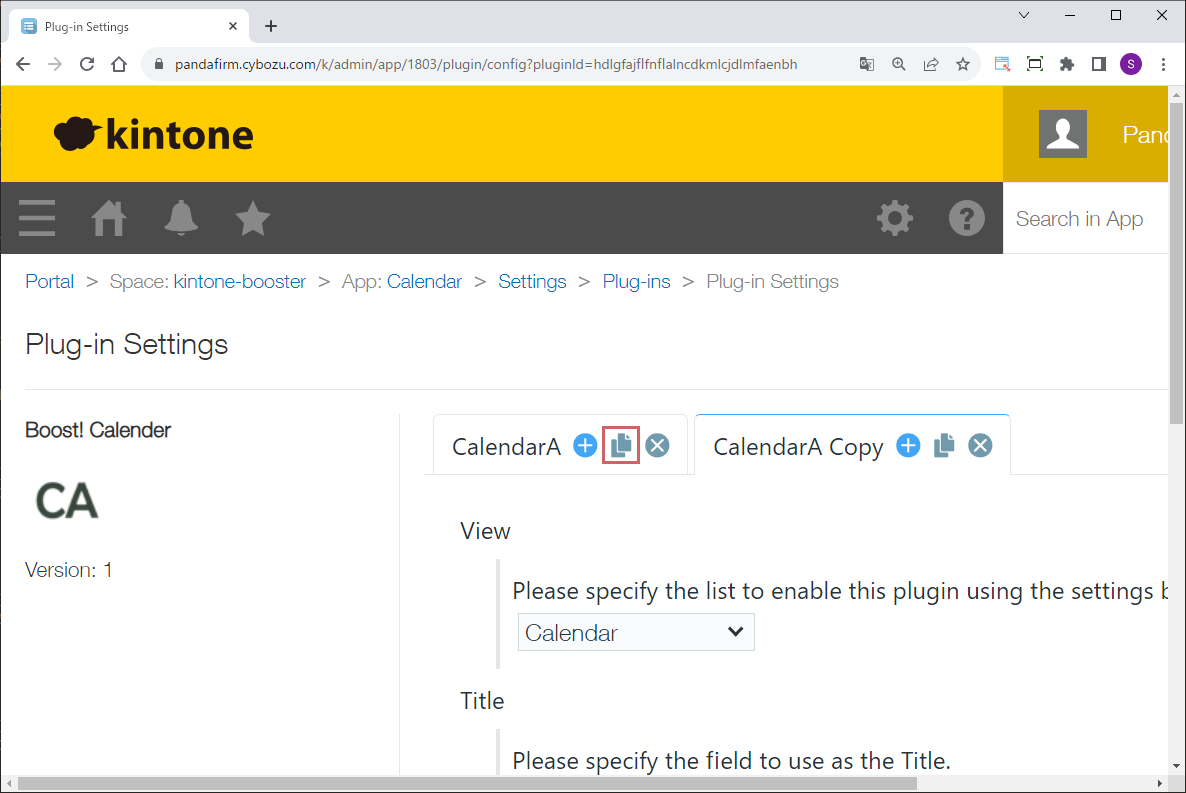
Task: Go to the kintone home icon
Action: click(x=109, y=218)
